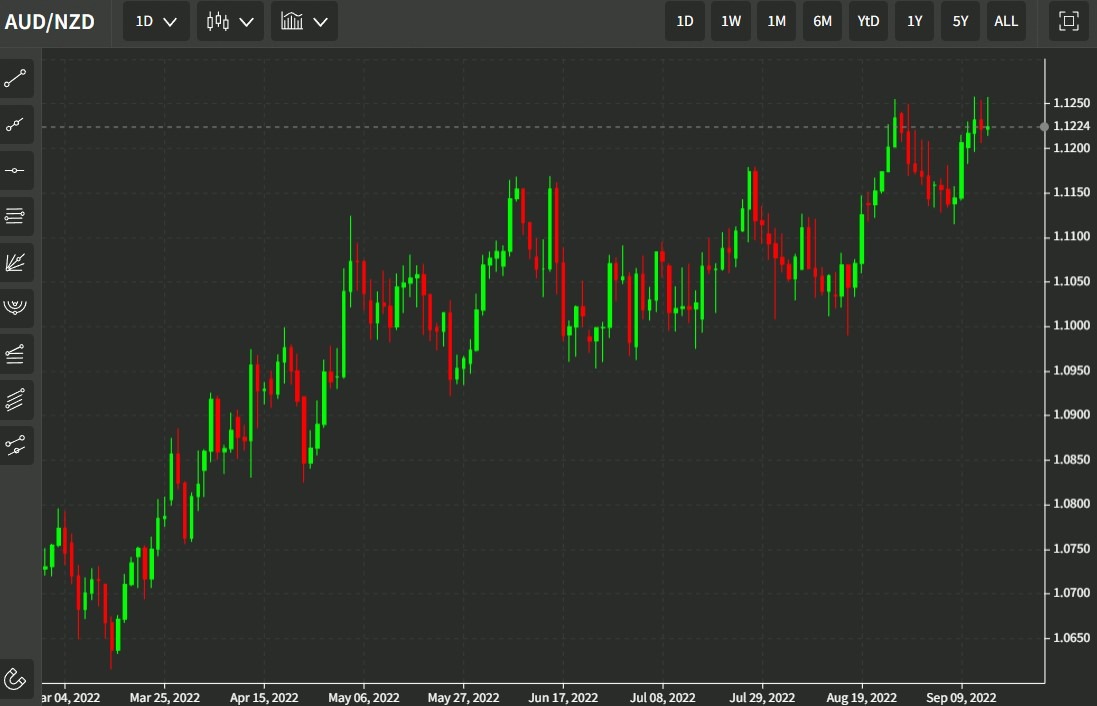This screenshot has height=706, width=1097.
Task: Pick the Horizontal Line tool
Action: (16, 170)
